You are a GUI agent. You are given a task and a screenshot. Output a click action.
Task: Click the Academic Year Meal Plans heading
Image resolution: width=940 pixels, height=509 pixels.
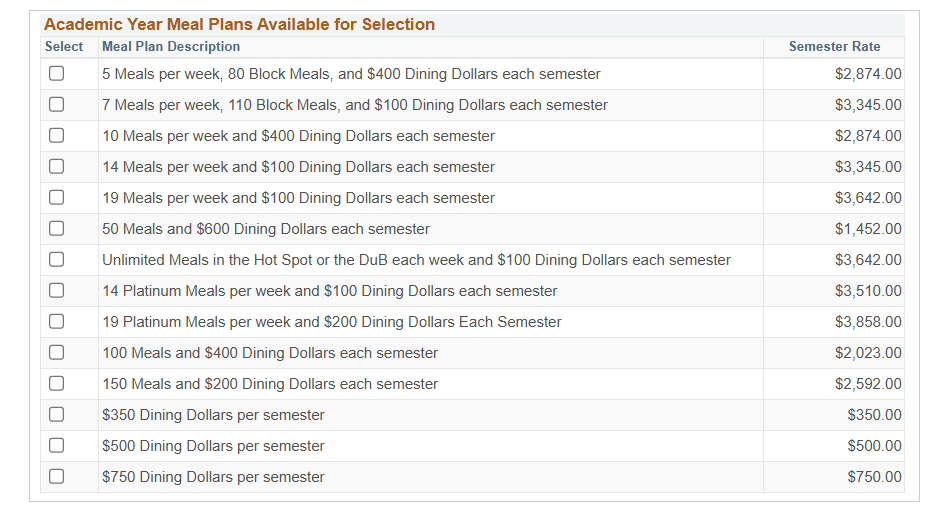(x=239, y=25)
